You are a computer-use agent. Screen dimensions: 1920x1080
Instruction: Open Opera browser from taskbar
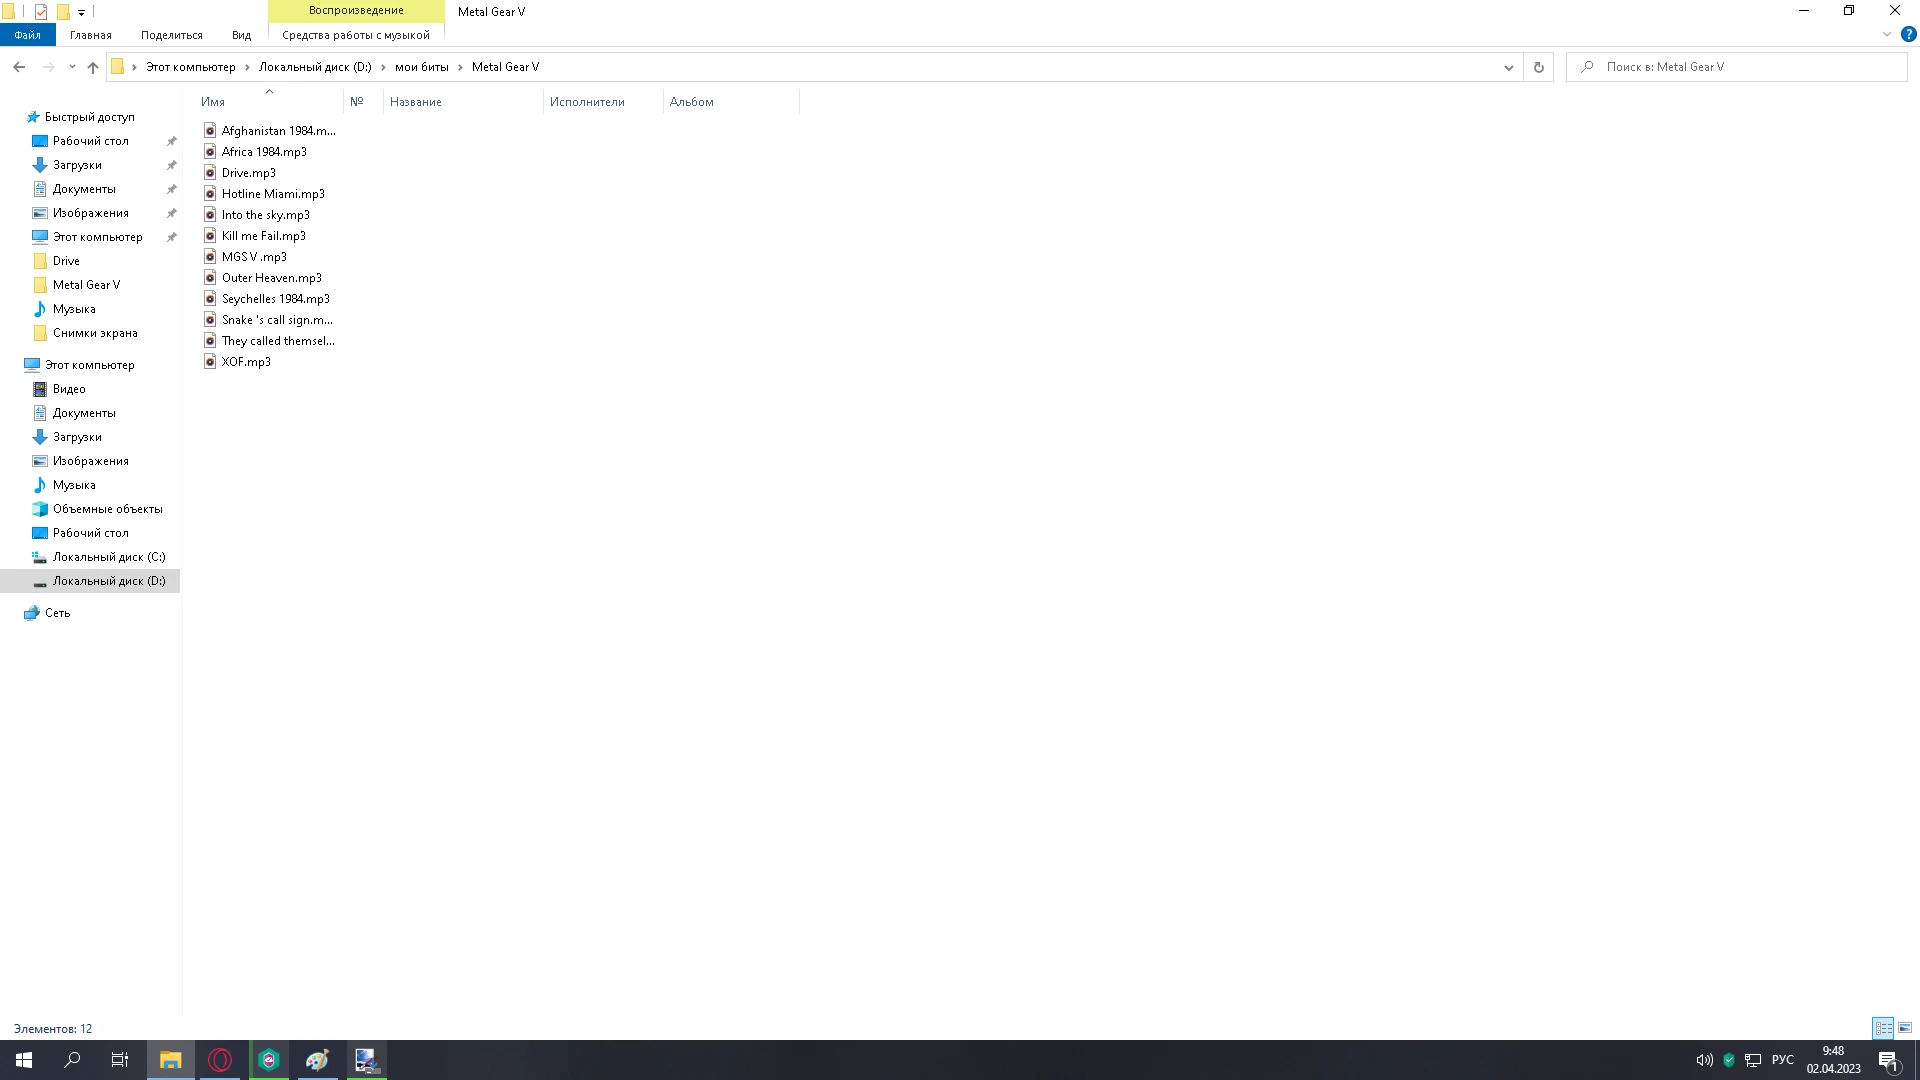(x=220, y=1060)
